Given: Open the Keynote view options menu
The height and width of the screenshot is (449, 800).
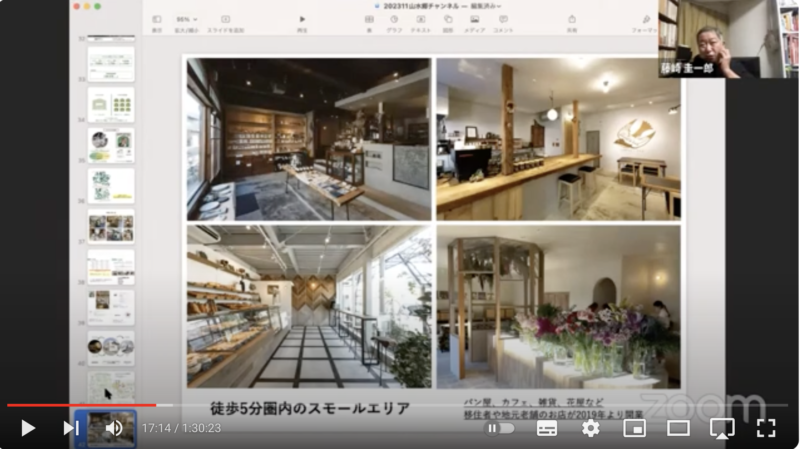Looking at the screenshot, I should [x=157, y=20].
